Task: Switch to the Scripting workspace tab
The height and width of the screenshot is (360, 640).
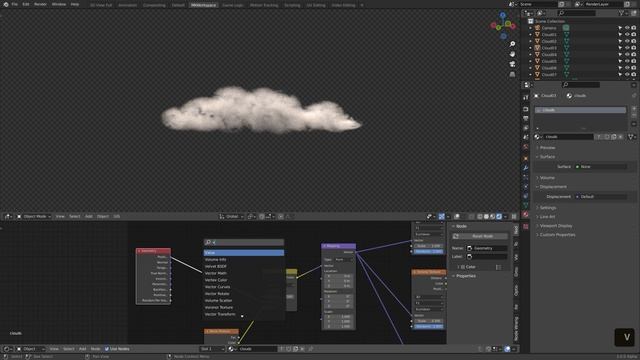Action: [292, 5]
